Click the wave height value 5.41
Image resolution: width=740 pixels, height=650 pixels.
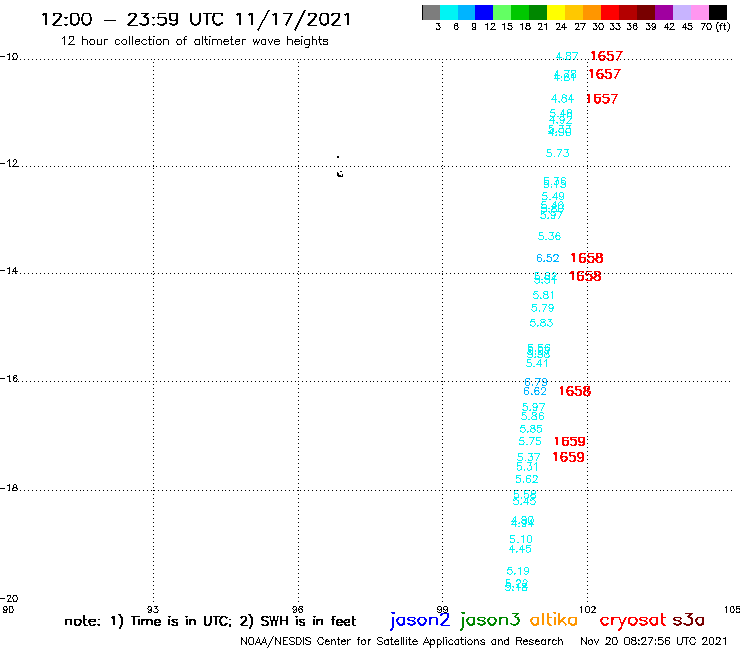[x=537, y=363]
